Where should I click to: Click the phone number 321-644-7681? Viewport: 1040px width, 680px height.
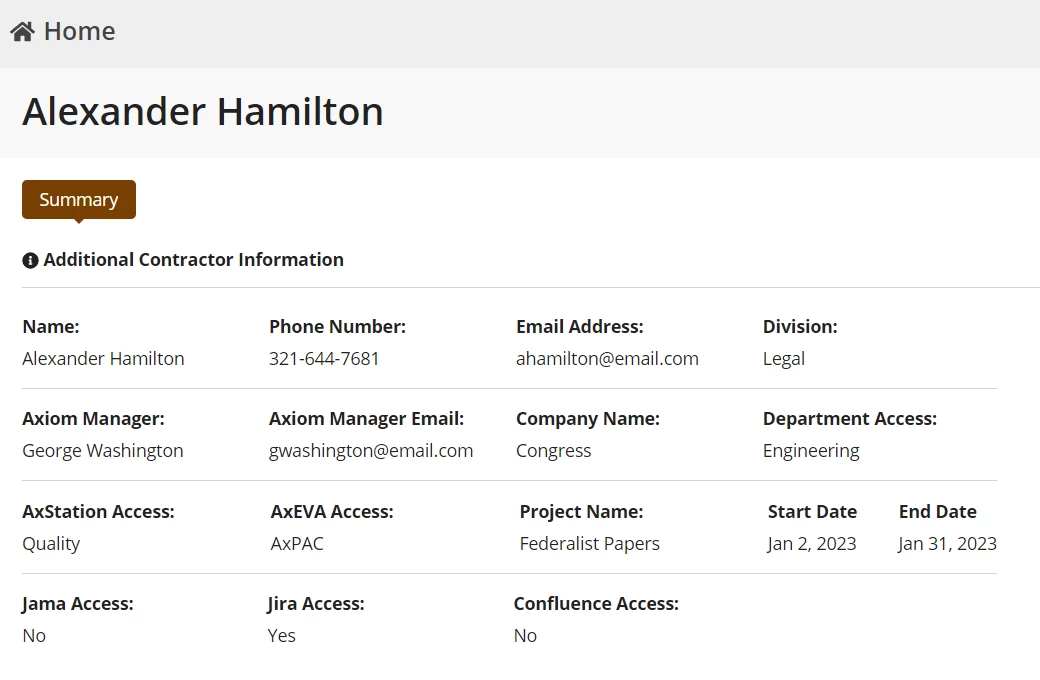click(x=324, y=358)
